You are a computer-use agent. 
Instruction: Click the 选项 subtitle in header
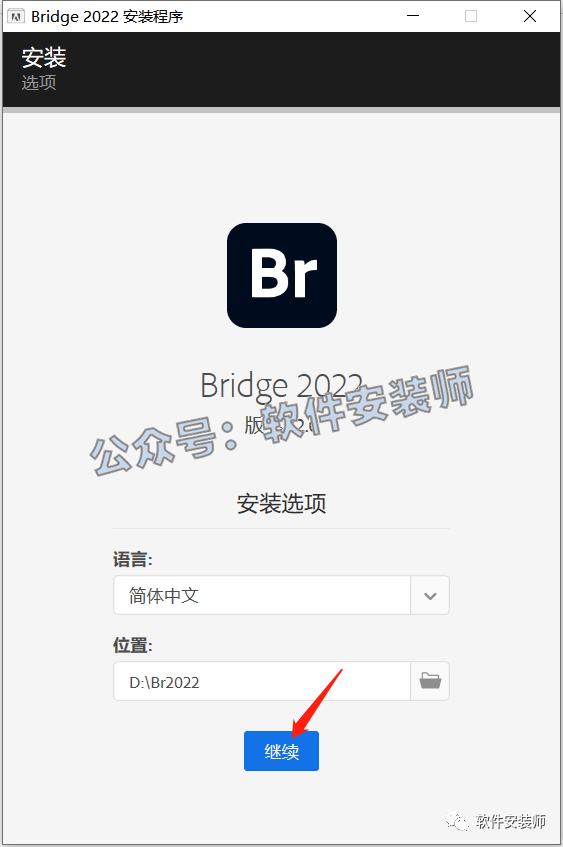click(39, 83)
